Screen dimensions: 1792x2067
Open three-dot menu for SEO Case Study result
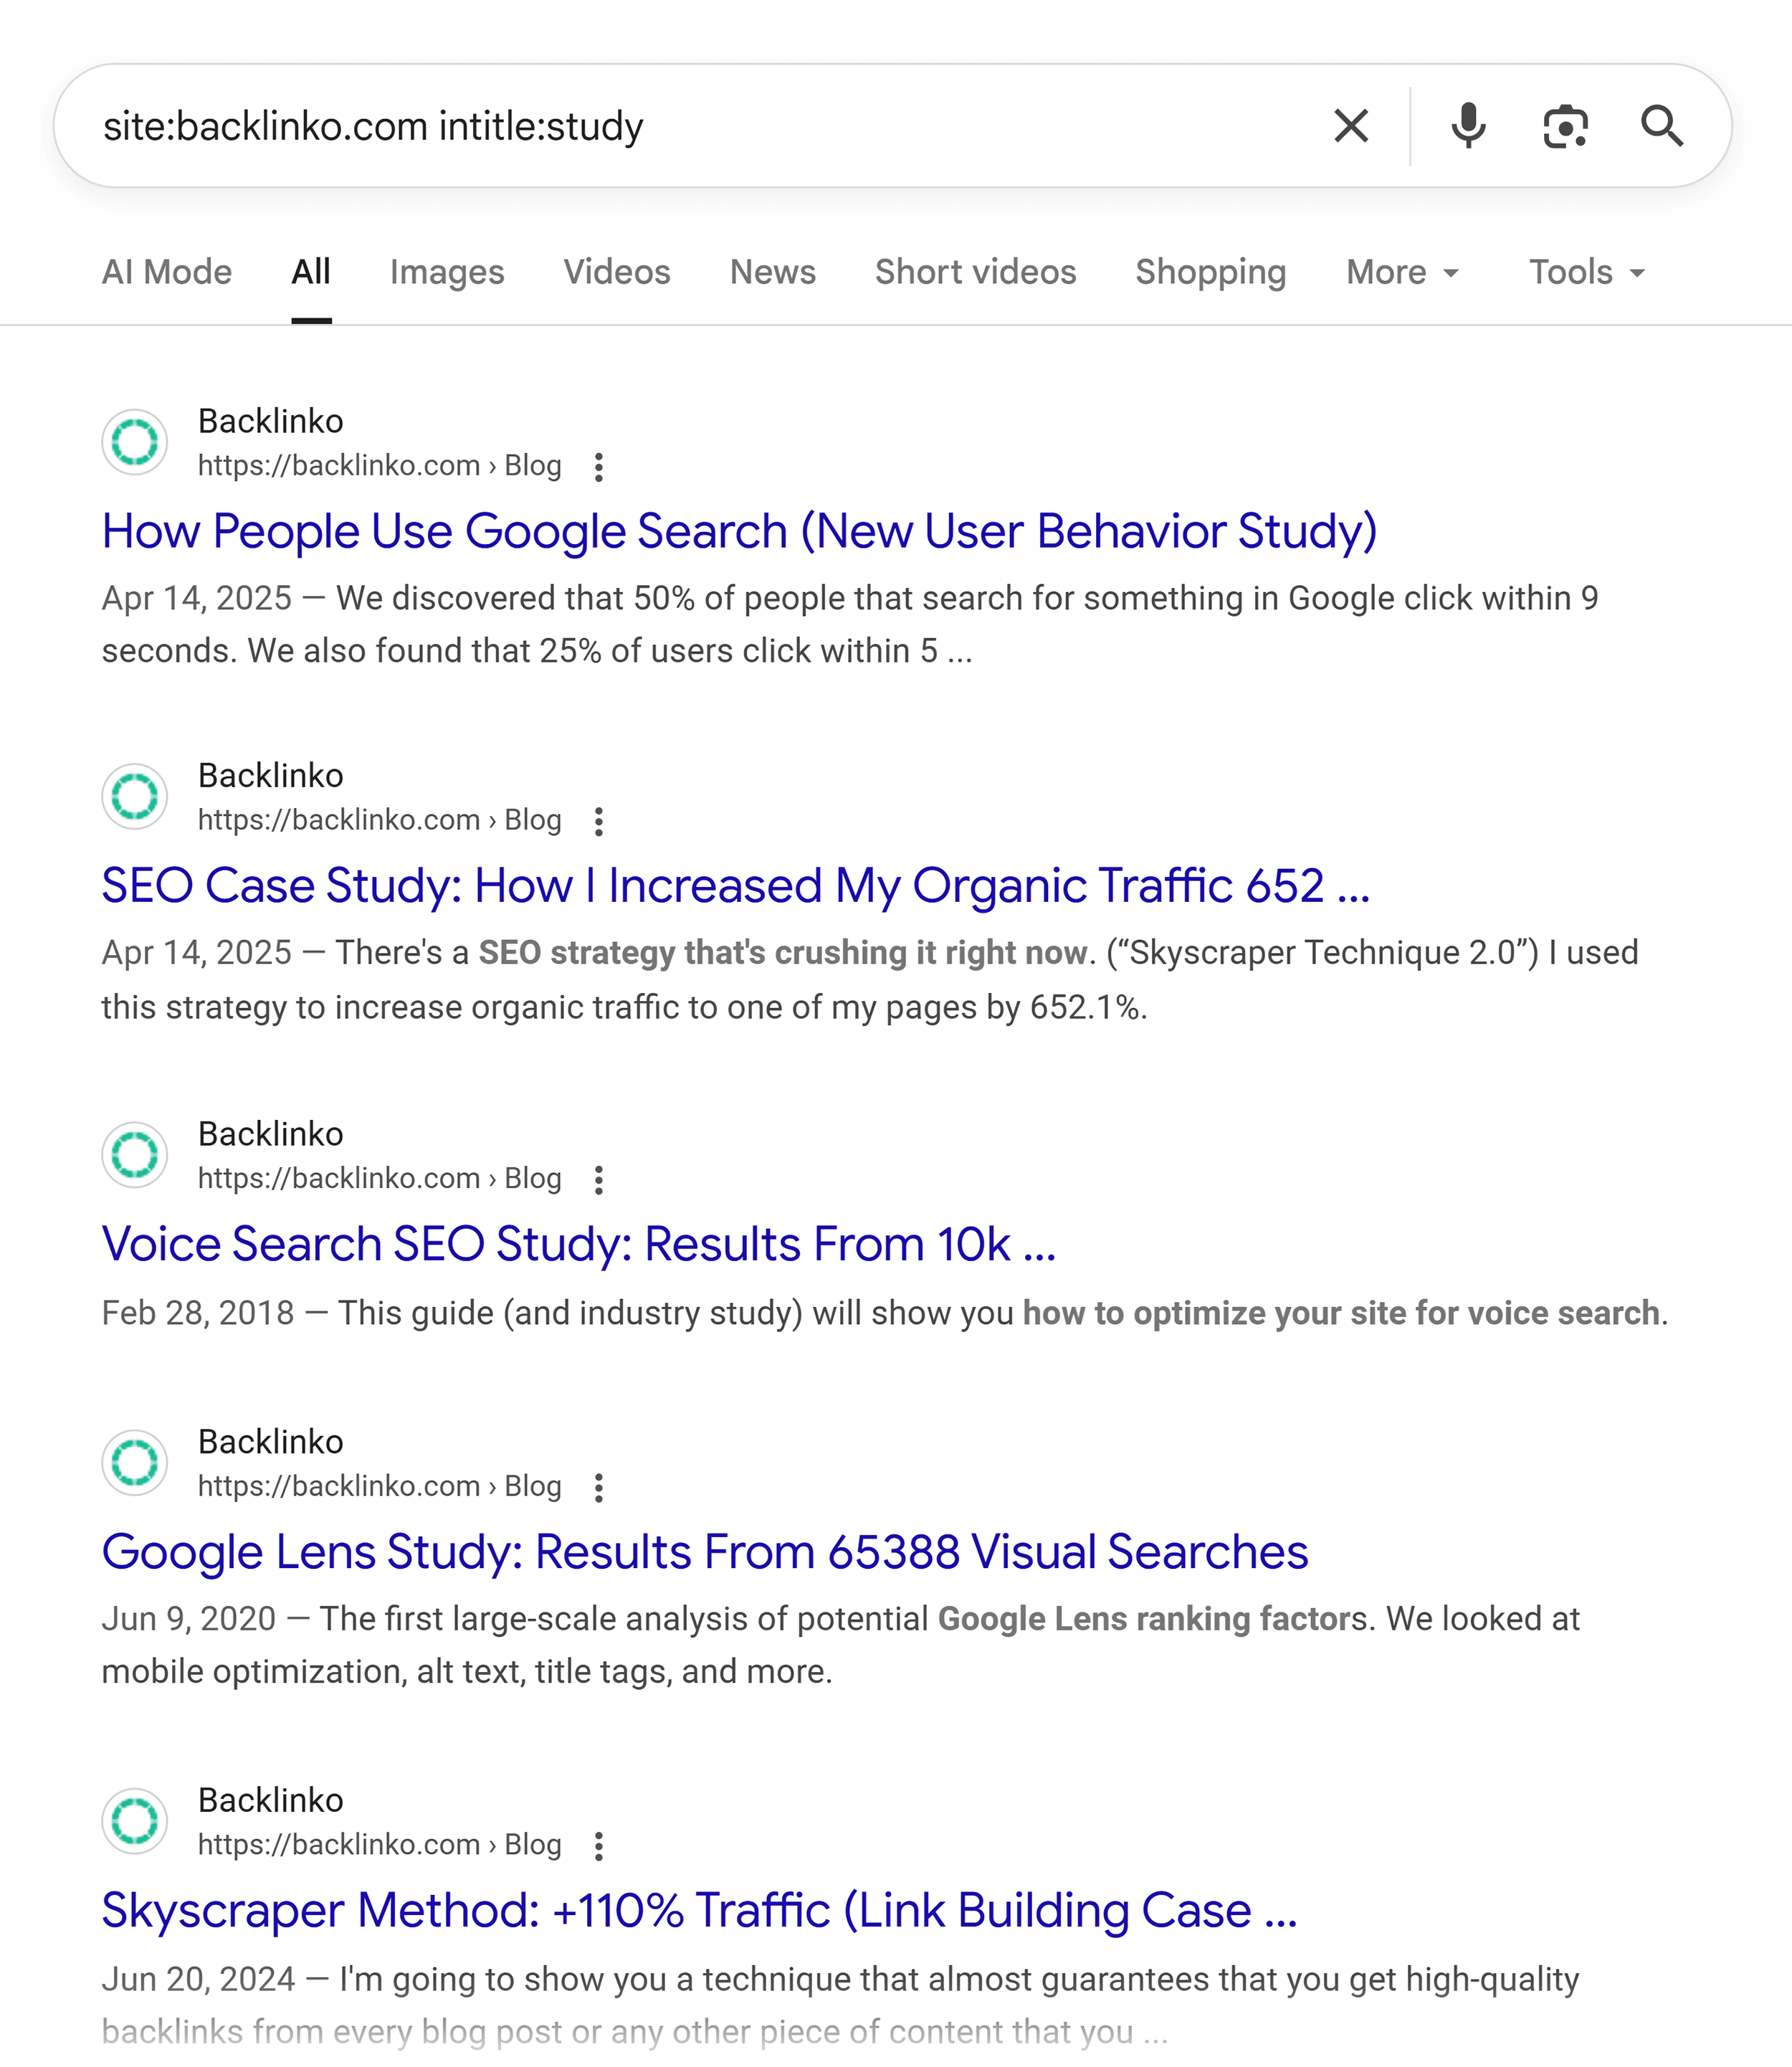point(599,821)
